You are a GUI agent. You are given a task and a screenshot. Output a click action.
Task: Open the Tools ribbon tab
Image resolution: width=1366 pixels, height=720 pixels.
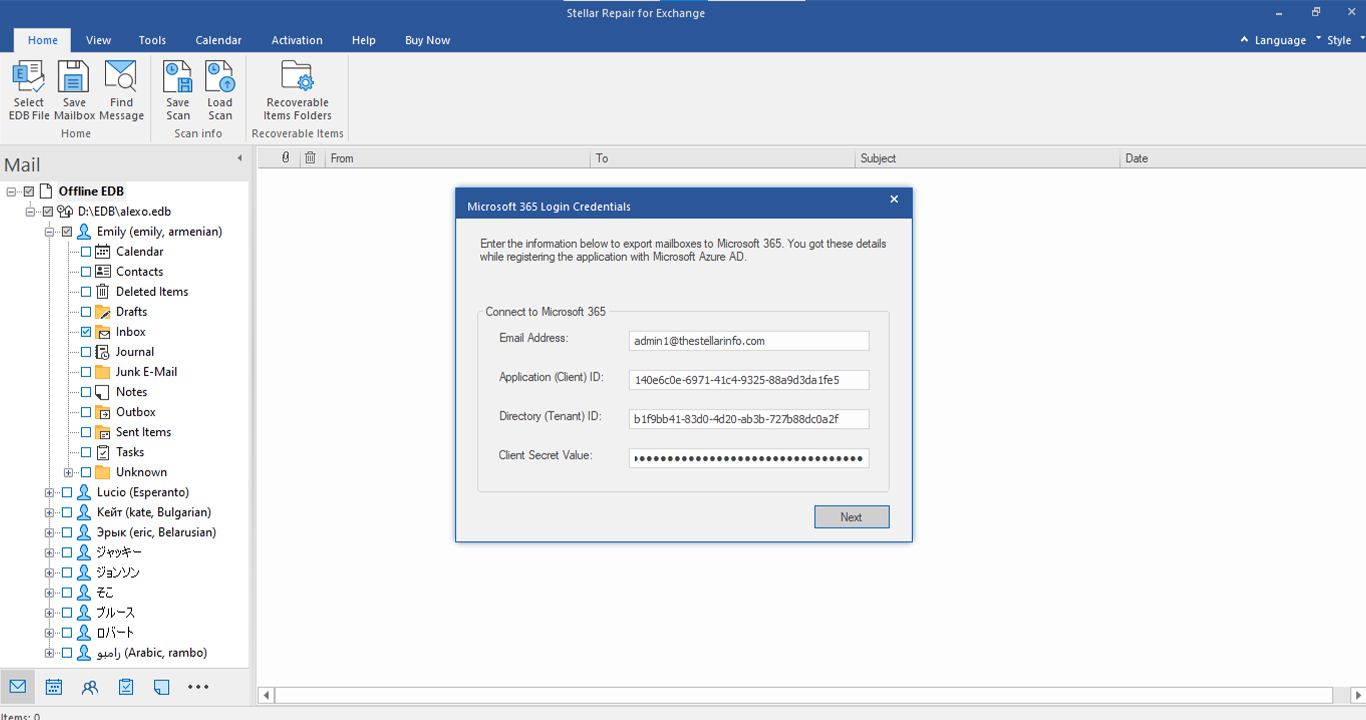(x=152, y=40)
